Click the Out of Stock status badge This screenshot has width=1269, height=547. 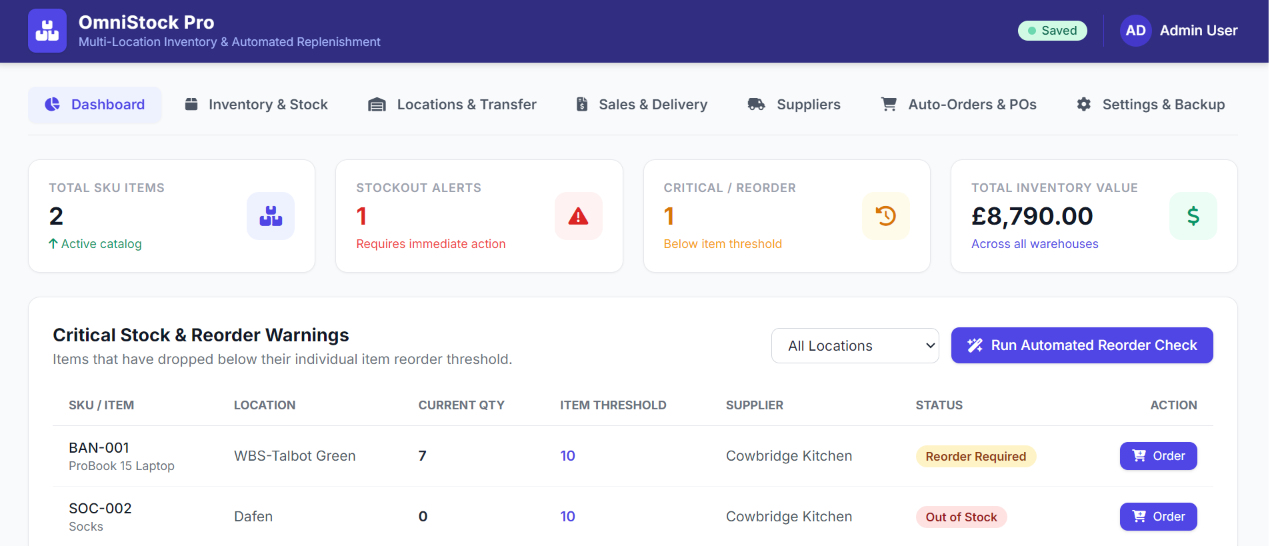961,517
